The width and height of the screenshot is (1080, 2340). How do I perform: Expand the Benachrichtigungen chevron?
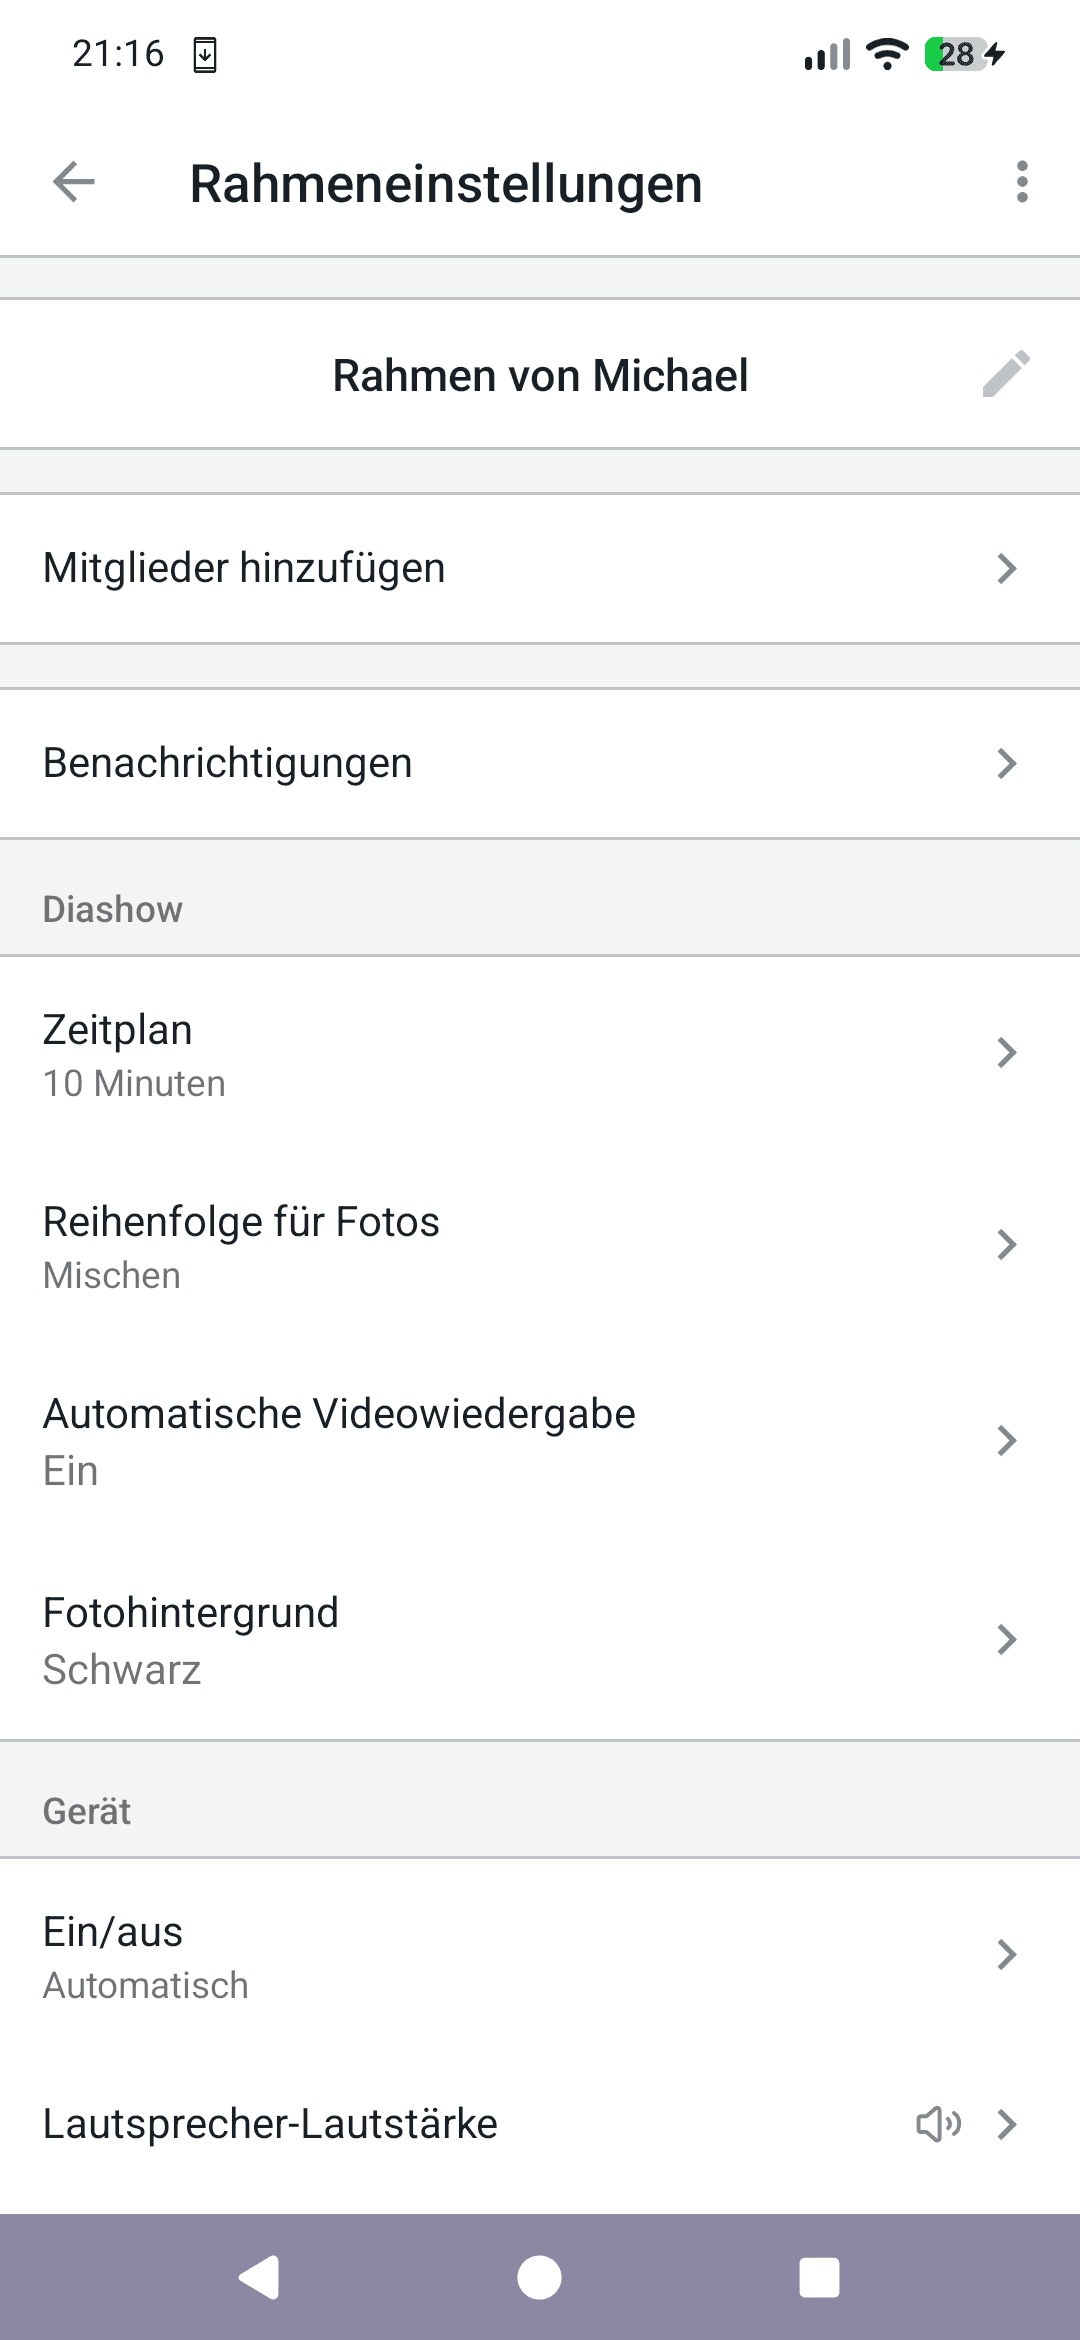pos(1006,763)
